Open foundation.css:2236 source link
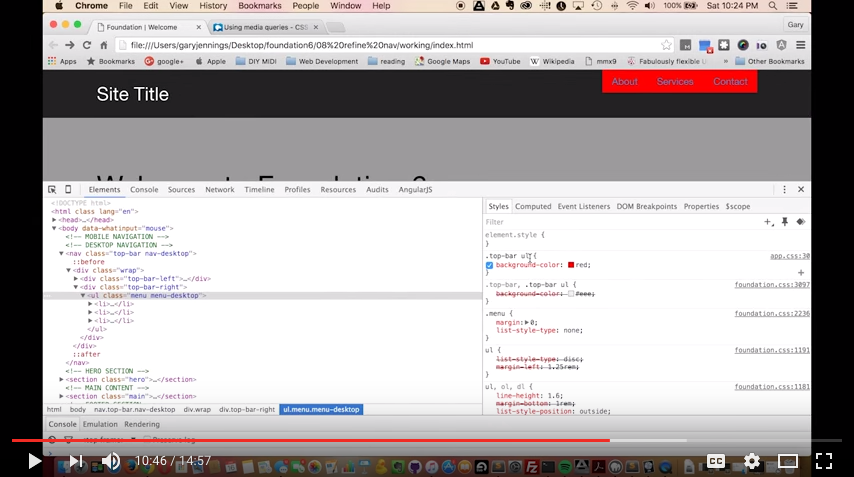Viewport: 854px width, 477px height. 772,314
